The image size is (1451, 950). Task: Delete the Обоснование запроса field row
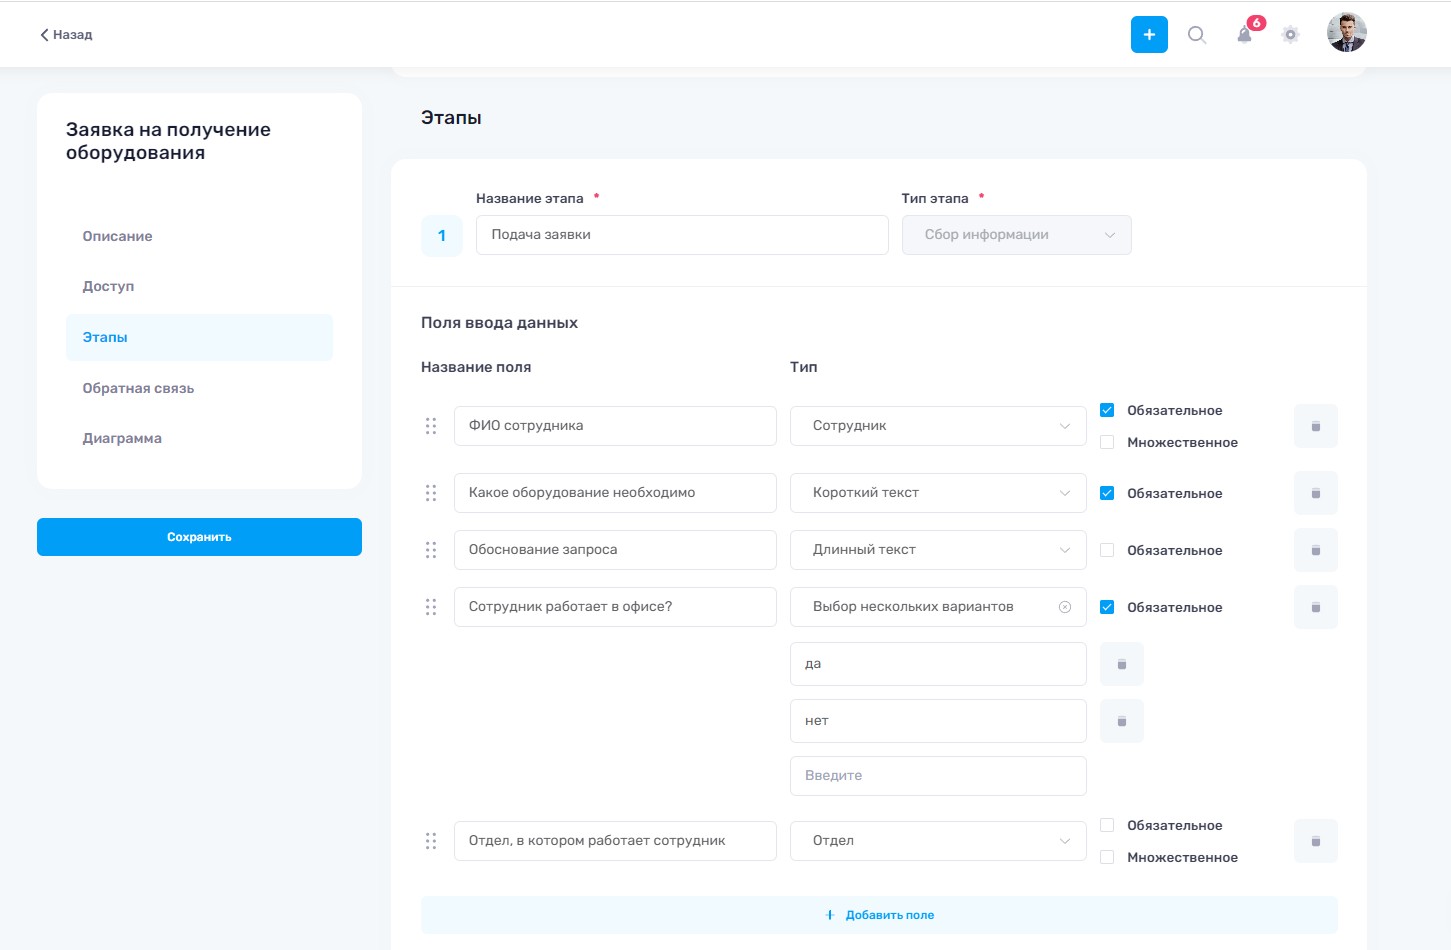[1316, 550]
